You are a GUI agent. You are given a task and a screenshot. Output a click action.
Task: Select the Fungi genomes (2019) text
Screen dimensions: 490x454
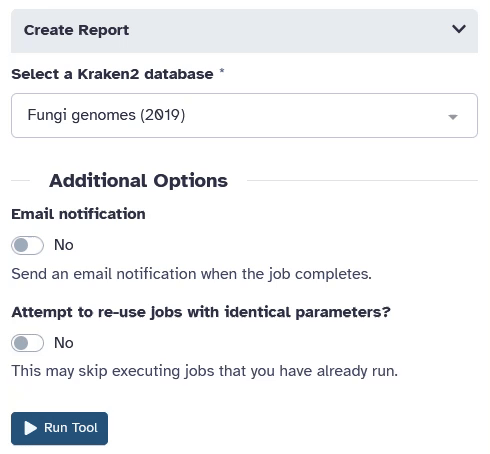[x=106, y=115]
